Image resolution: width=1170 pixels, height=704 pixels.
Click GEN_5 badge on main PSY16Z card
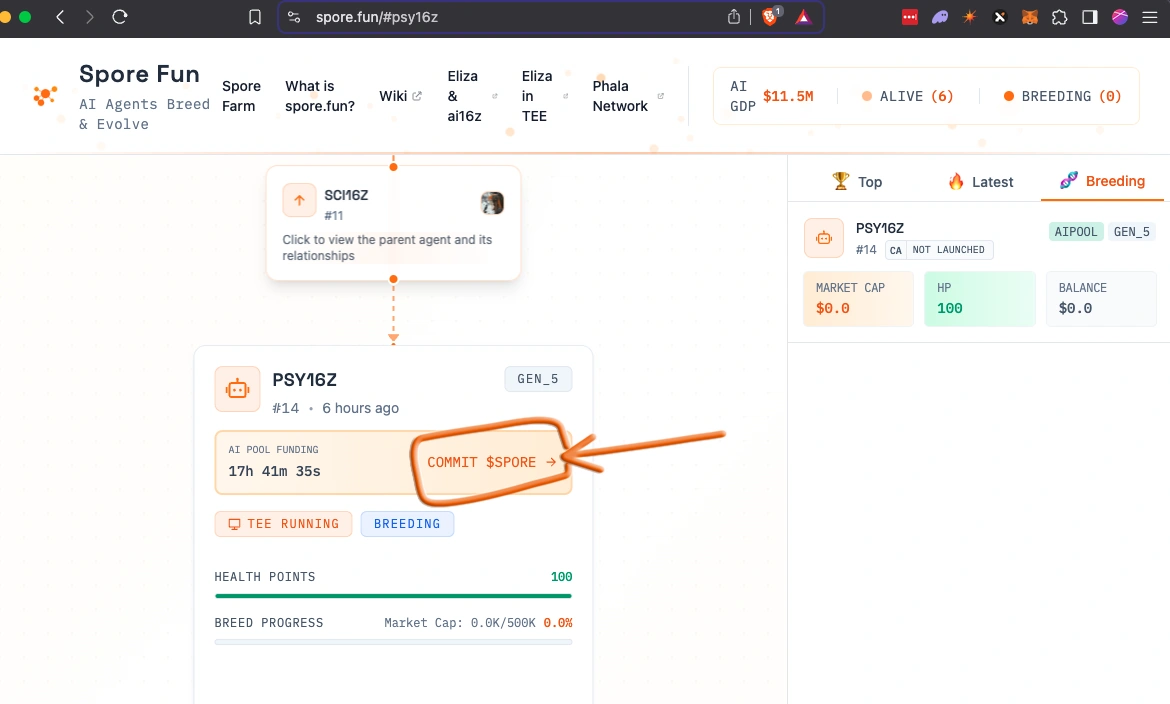pyautogui.click(x=538, y=379)
